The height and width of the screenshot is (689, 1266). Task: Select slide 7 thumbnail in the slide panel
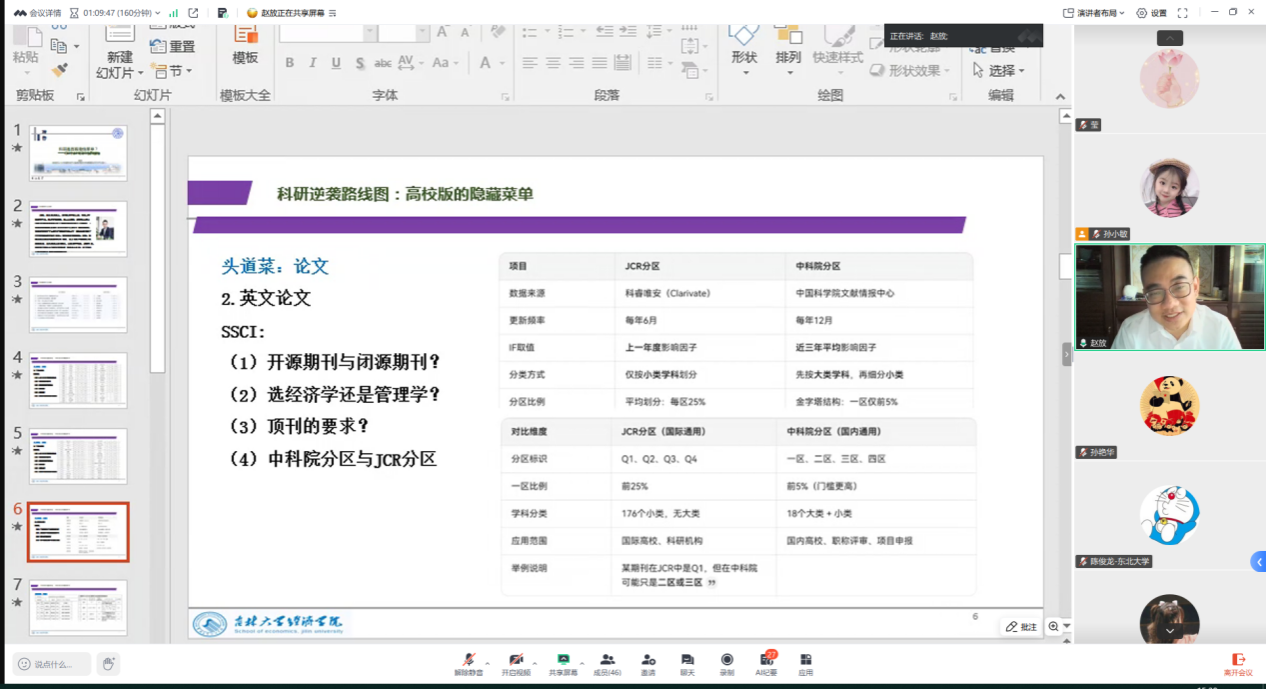(78, 607)
